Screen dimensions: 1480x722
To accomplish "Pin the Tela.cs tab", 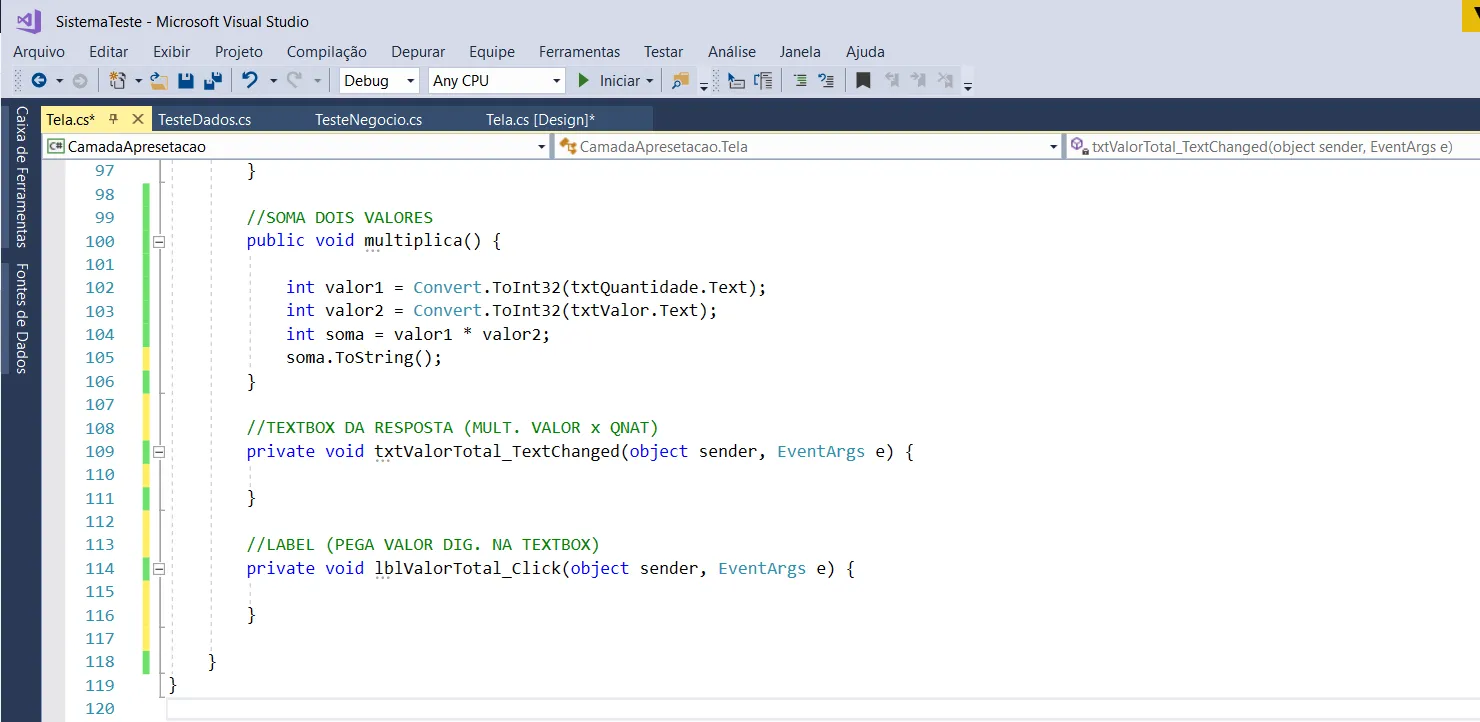I will (x=113, y=119).
